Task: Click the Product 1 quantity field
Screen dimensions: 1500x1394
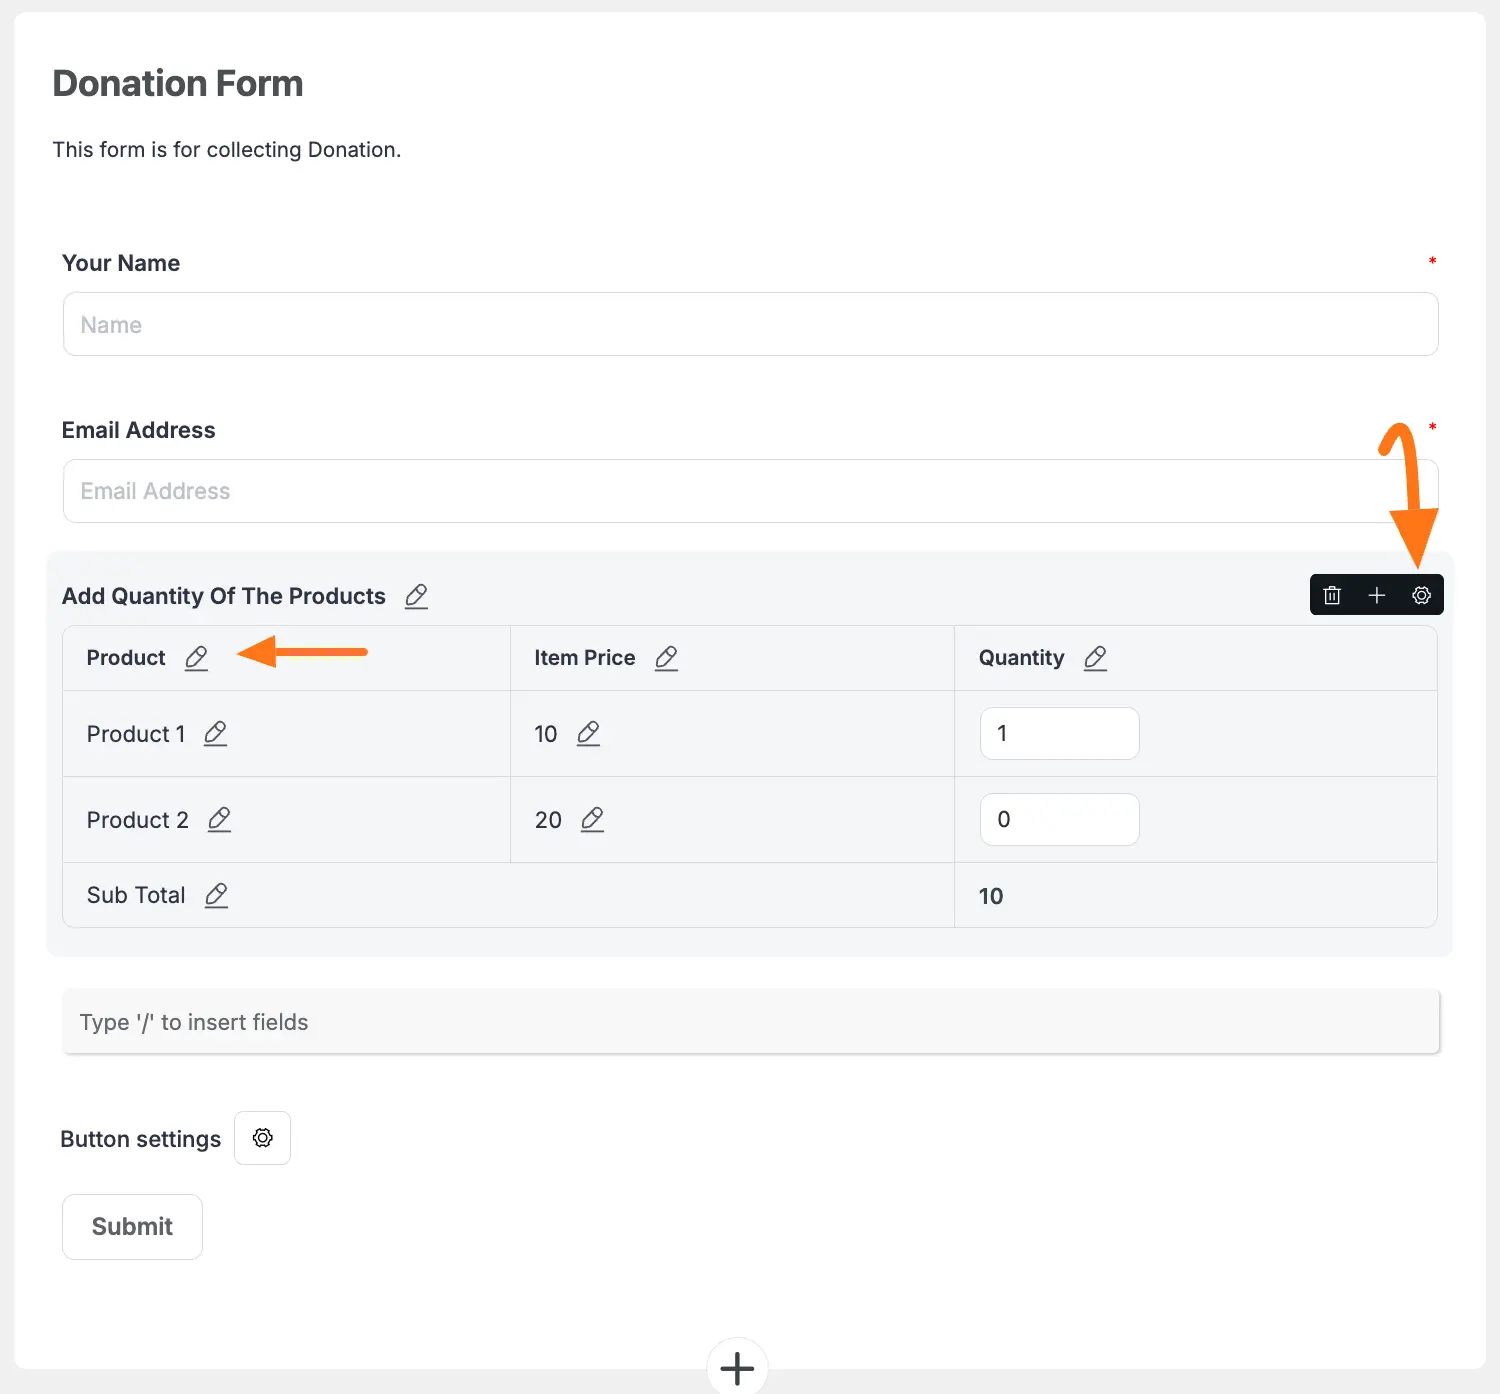Action: (x=1059, y=734)
